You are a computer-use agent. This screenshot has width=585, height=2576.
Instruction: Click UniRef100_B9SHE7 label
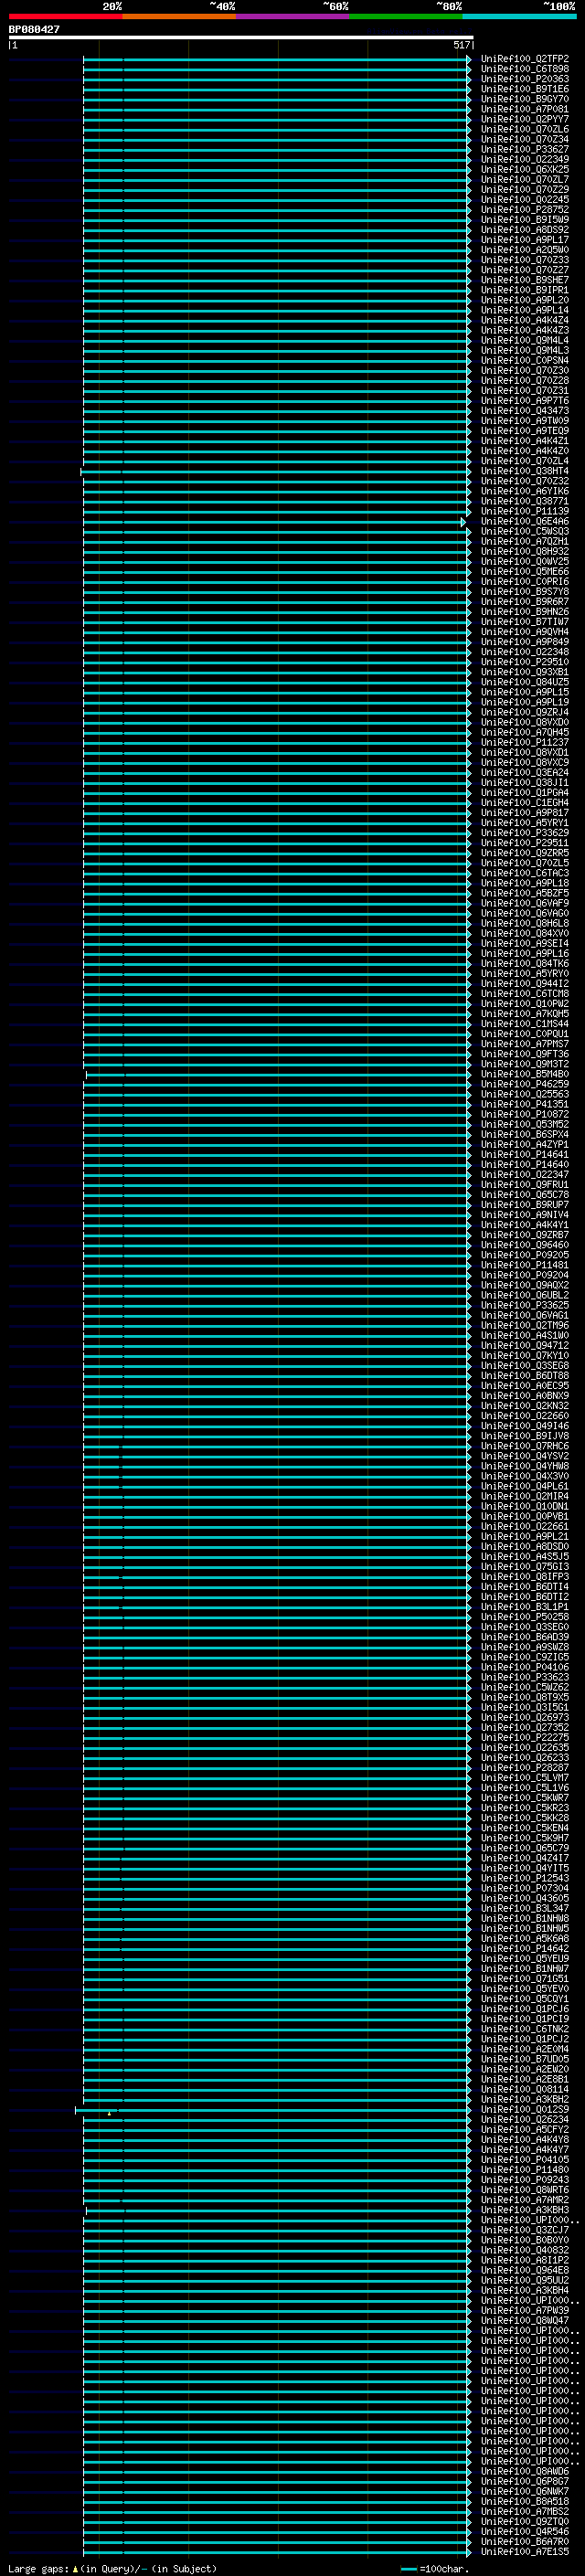pyautogui.click(x=524, y=280)
